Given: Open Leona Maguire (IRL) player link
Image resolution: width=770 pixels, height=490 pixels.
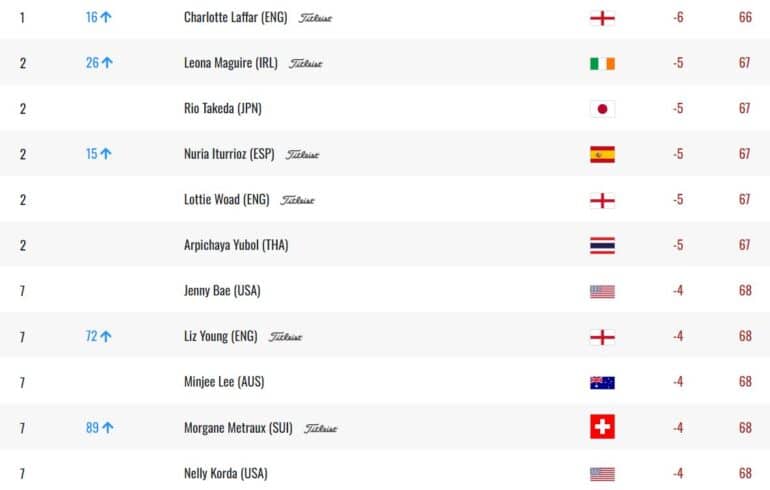Looking at the screenshot, I should (x=231, y=63).
